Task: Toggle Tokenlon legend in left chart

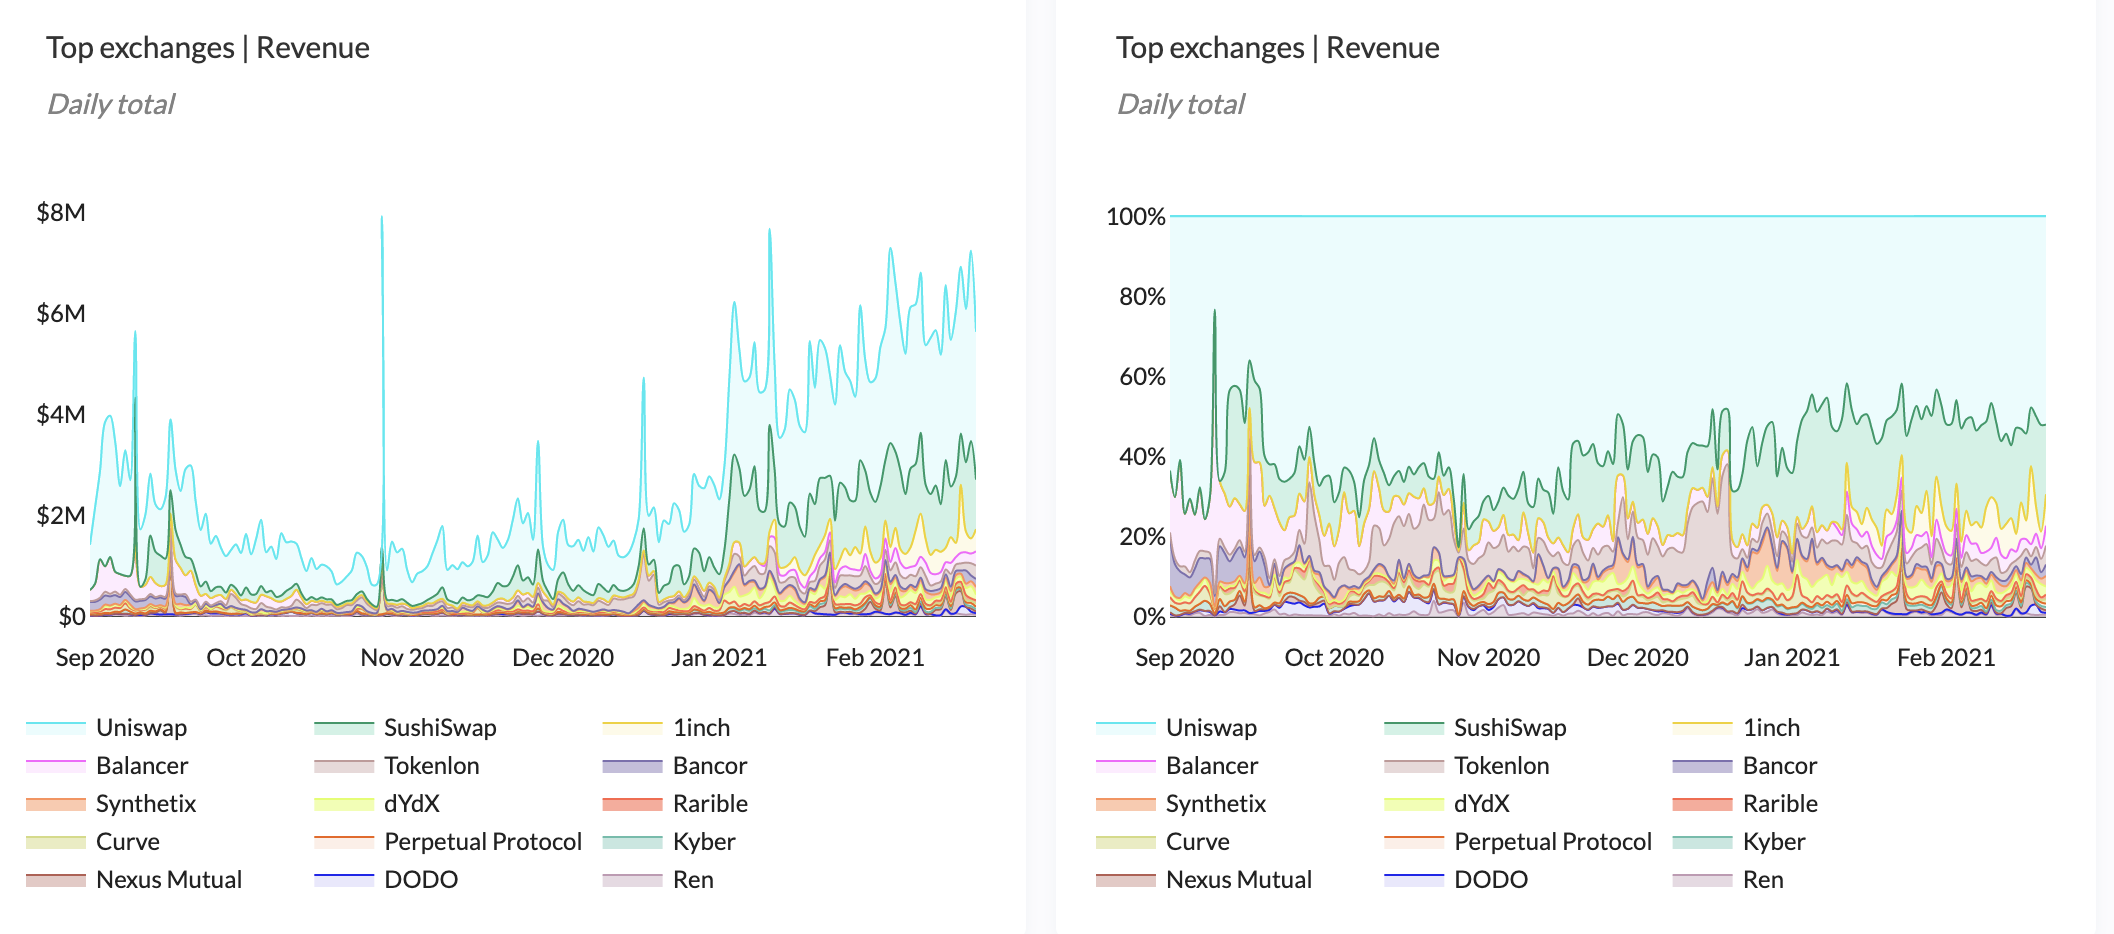Action: click(x=397, y=766)
